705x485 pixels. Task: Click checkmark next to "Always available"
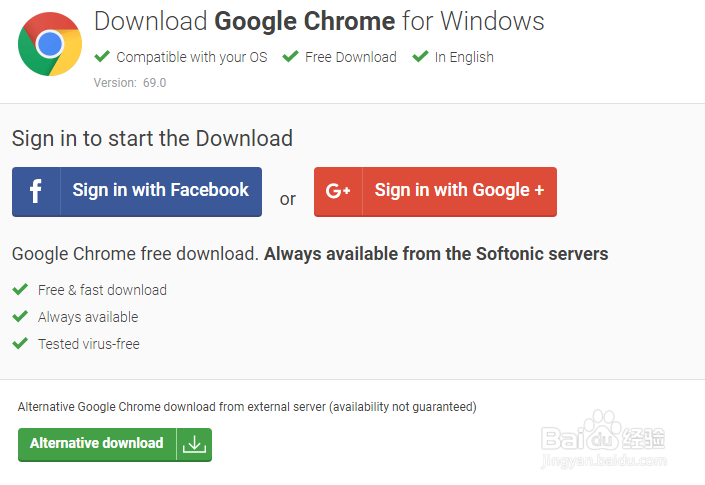(x=20, y=317)
